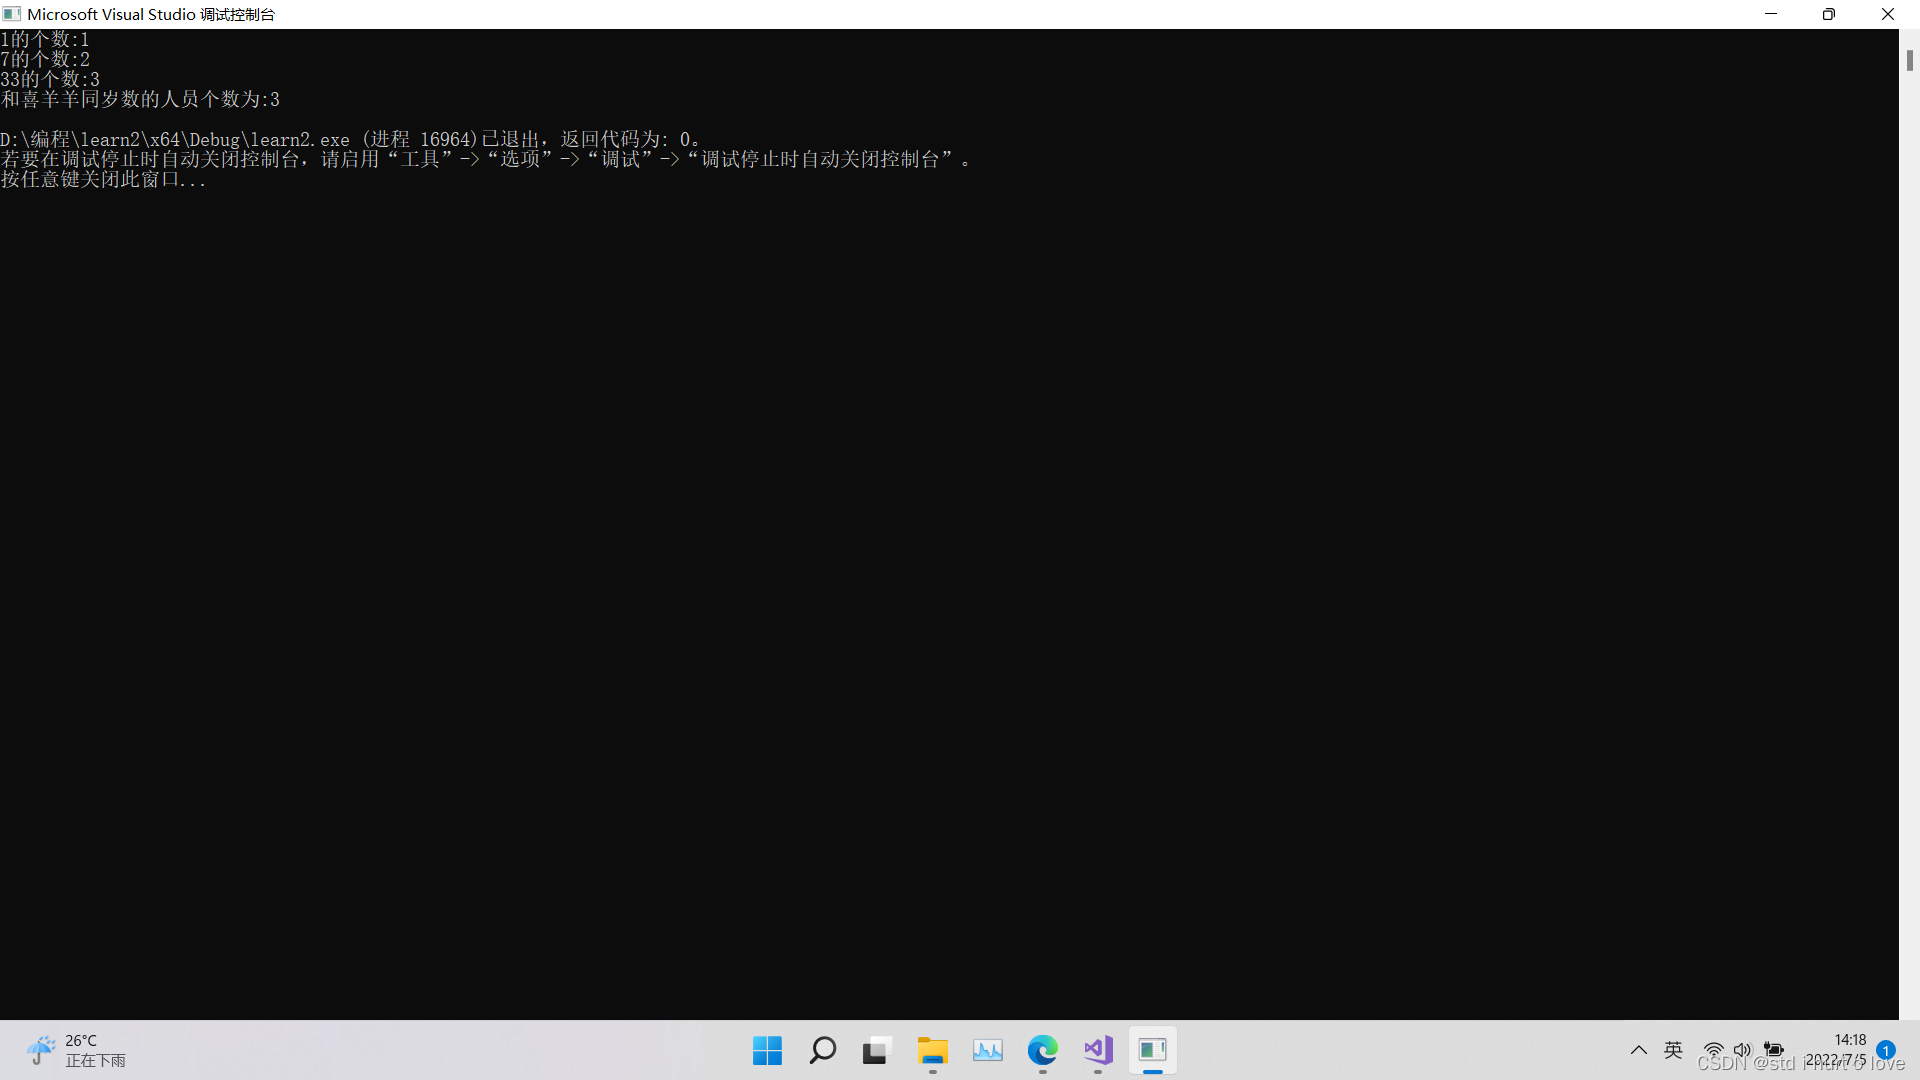Image resolution: width=1920 pixels, height=1080 pixels.
Task: Open taskbar Search
Action: tap(822, 1050)
